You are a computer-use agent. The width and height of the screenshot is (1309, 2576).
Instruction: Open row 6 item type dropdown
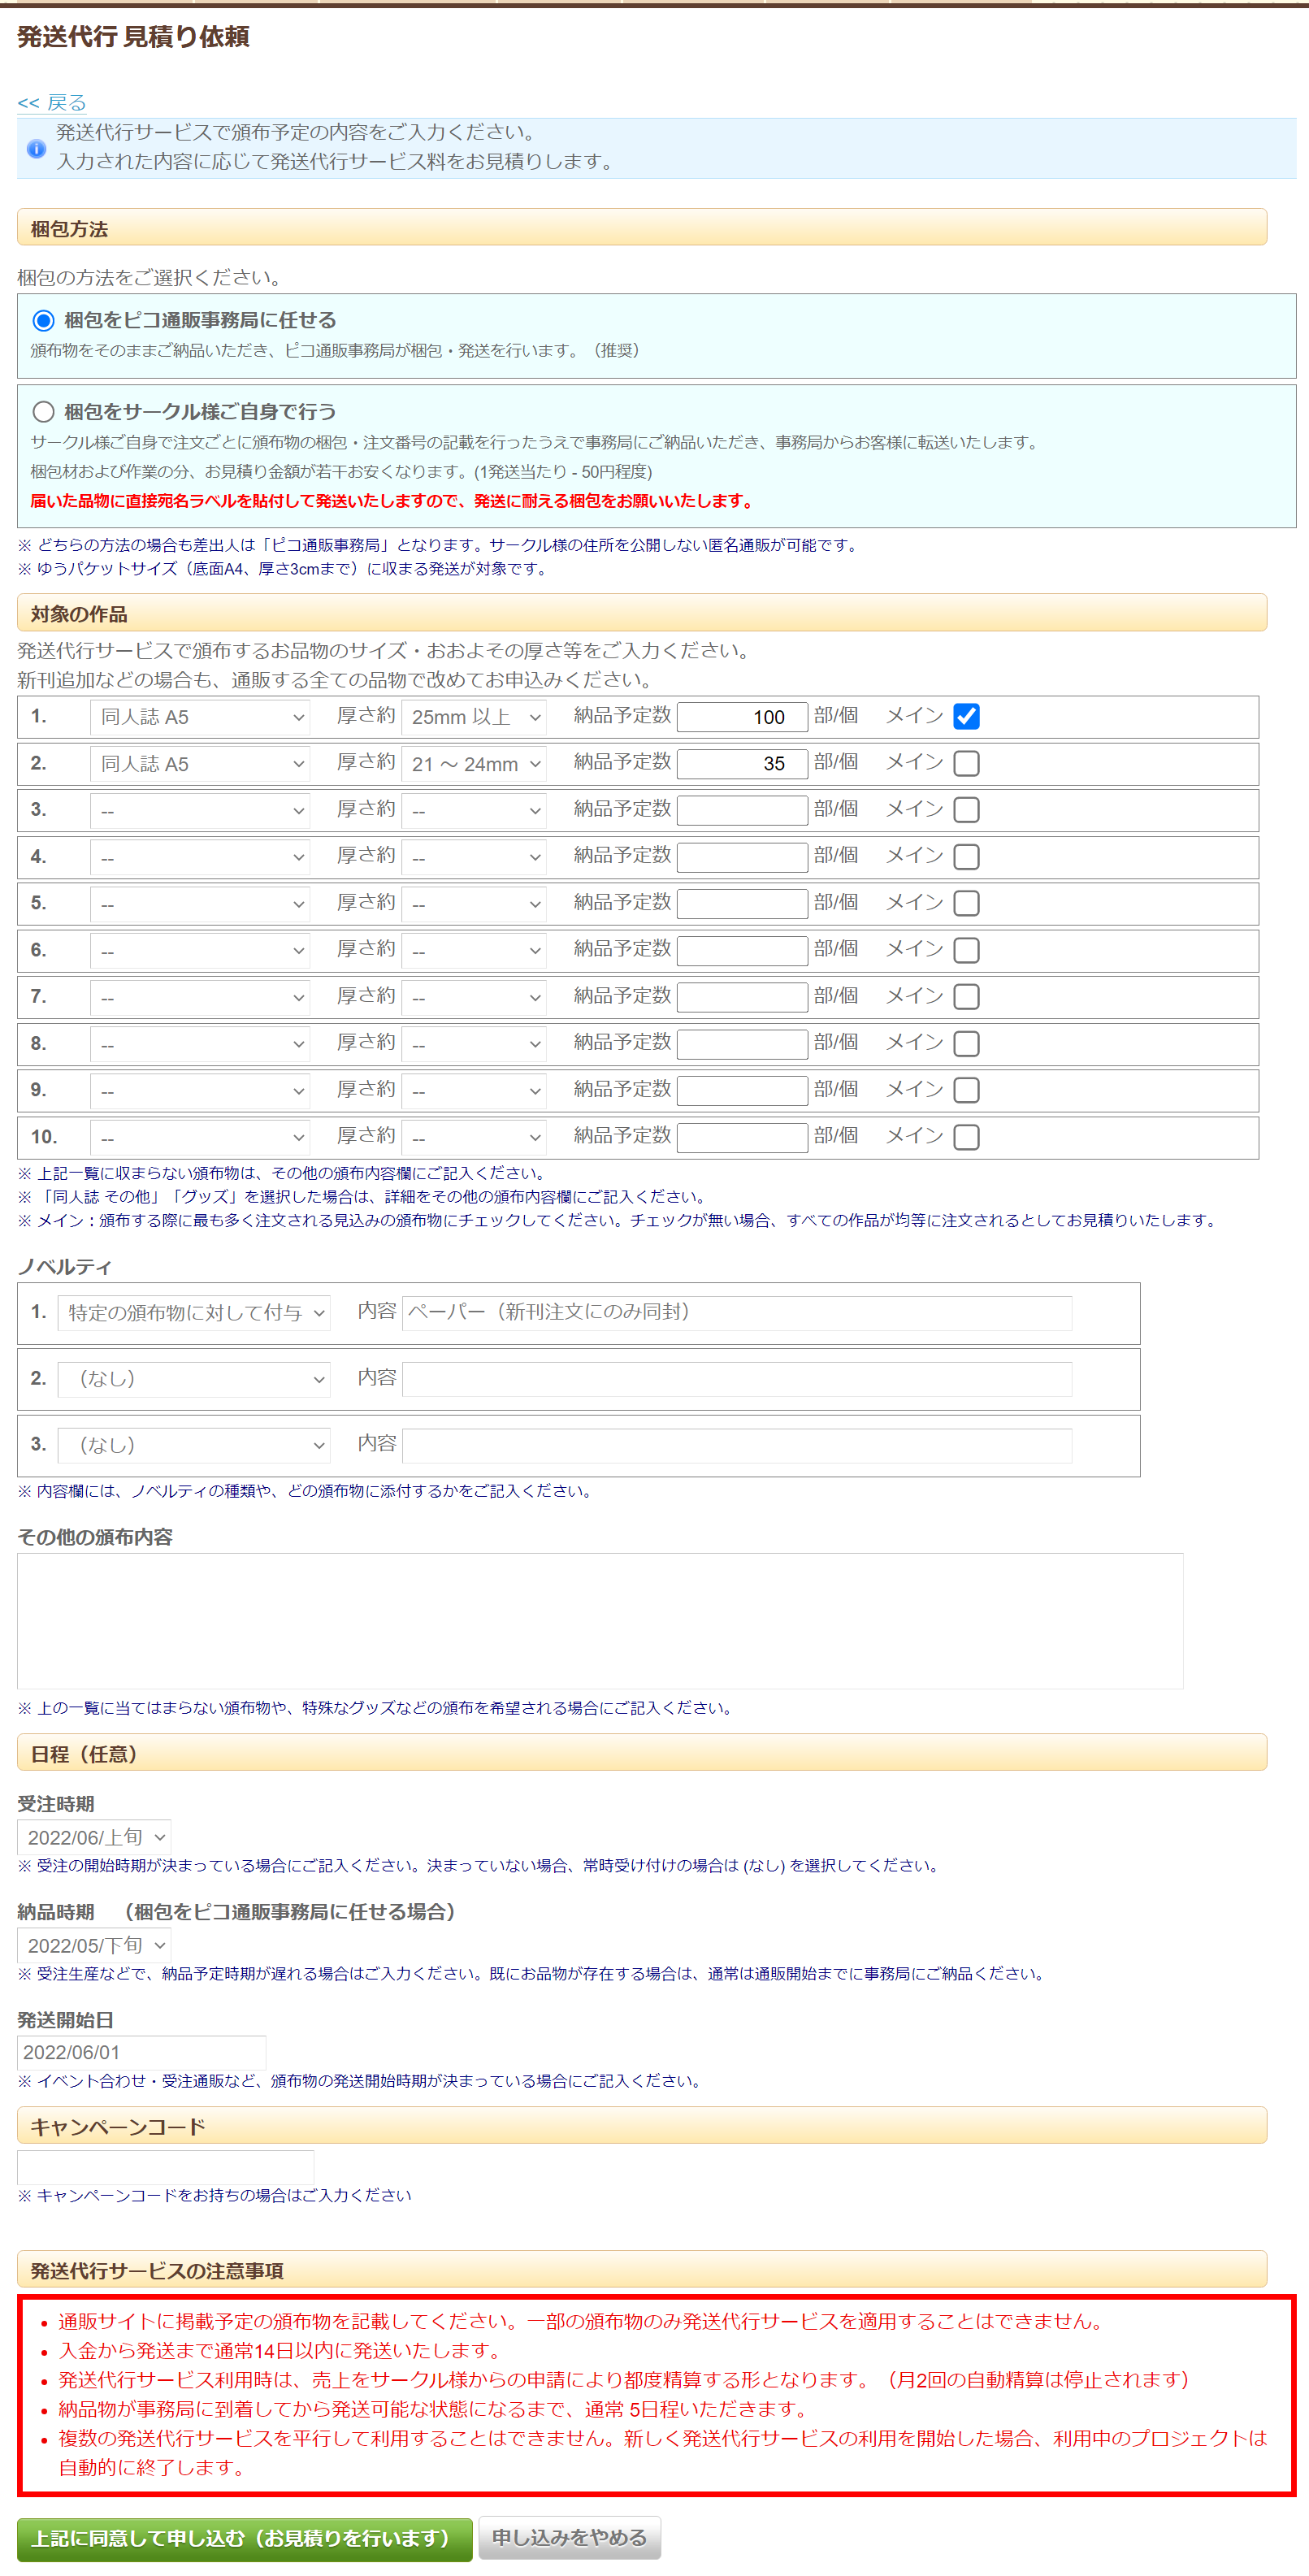200,950
